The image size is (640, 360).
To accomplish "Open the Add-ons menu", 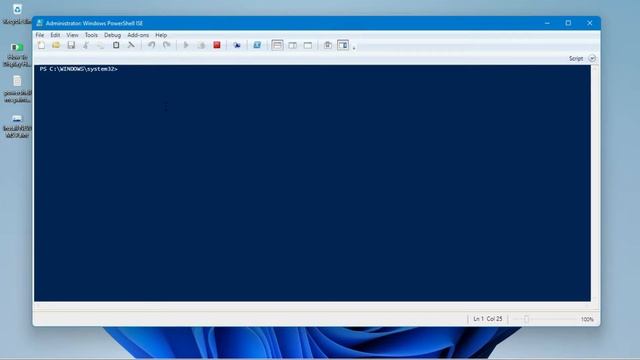I will click(x=138, y=35).
